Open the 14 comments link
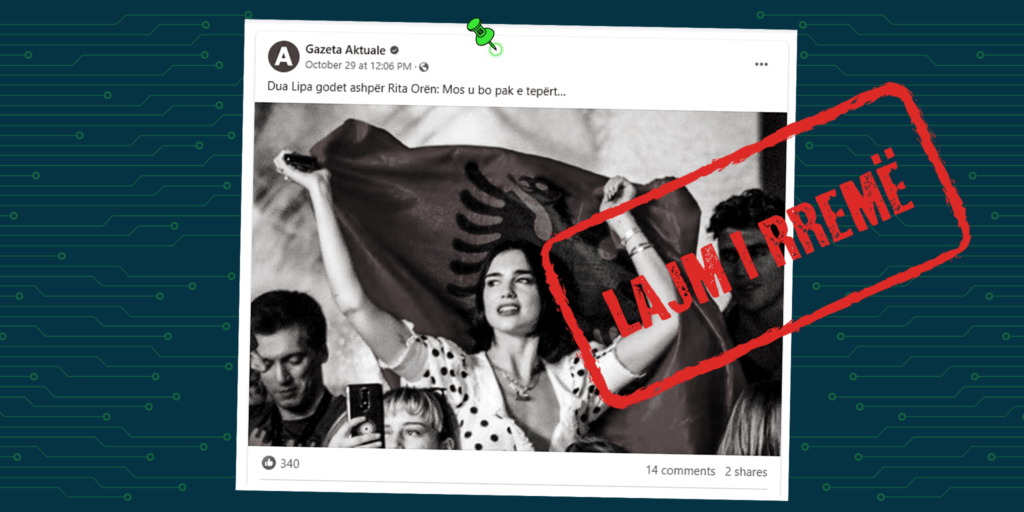Viewport: 1024px width, 512px height. [680, 470]
